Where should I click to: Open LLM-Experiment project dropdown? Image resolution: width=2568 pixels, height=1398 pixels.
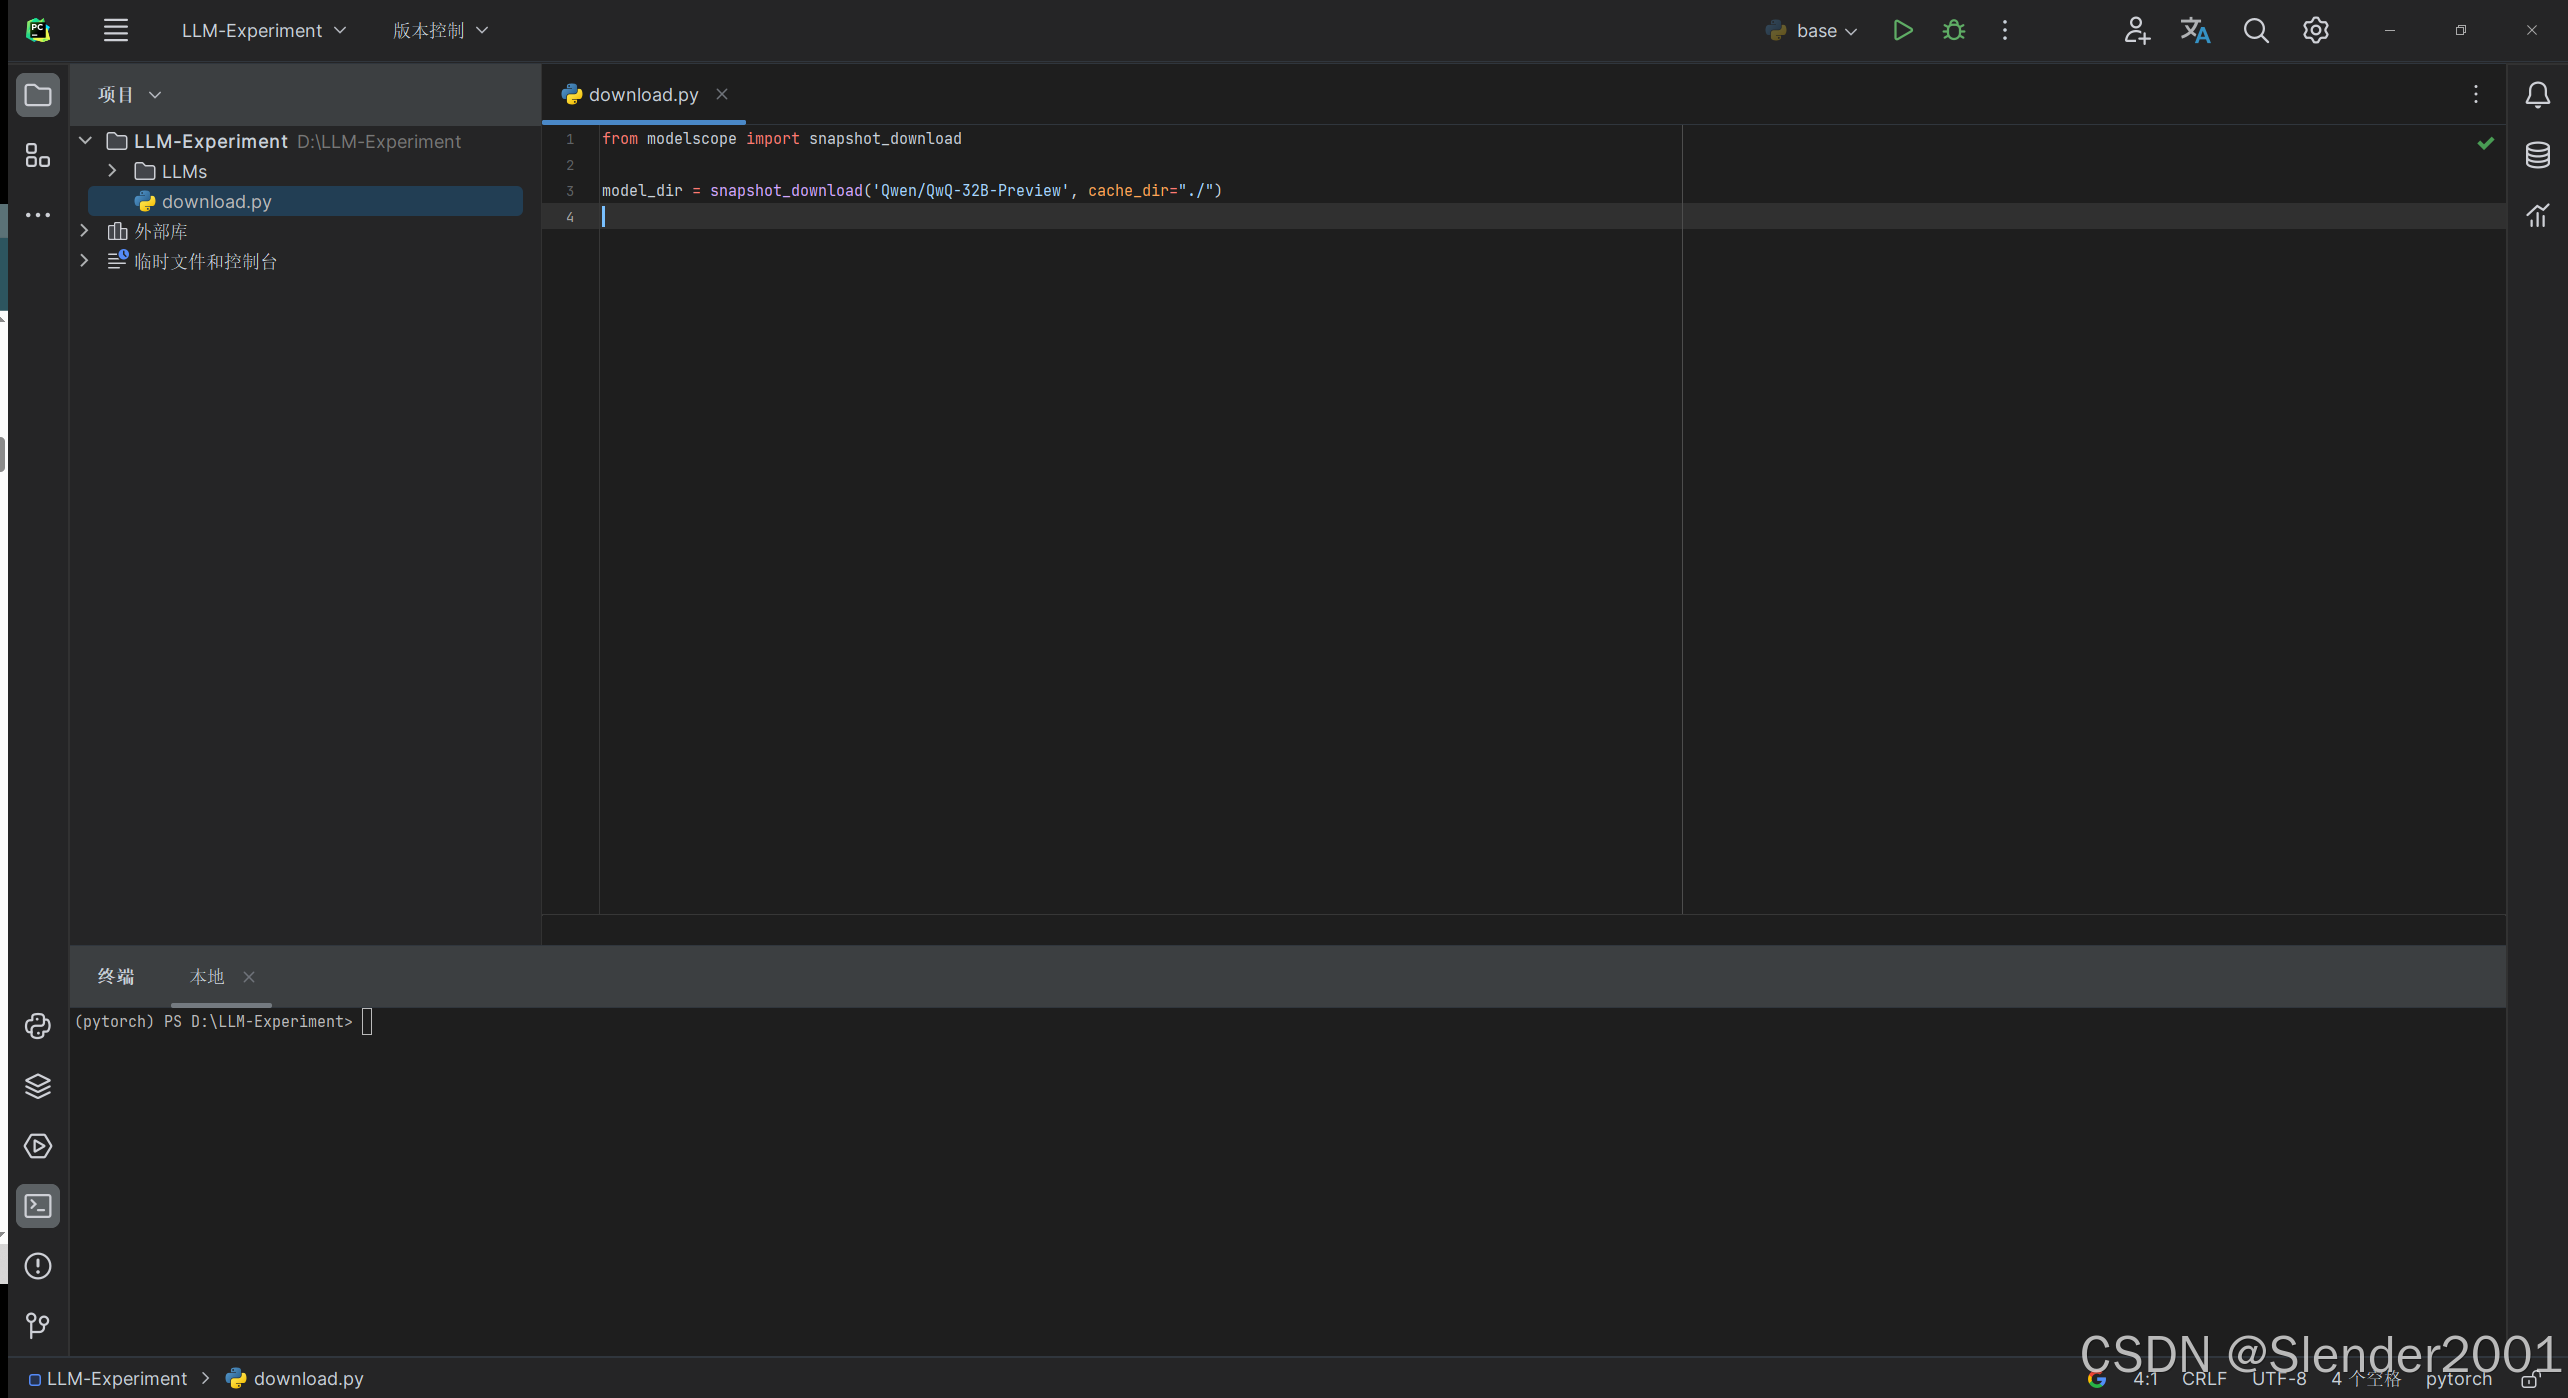(x=264, y=30)
